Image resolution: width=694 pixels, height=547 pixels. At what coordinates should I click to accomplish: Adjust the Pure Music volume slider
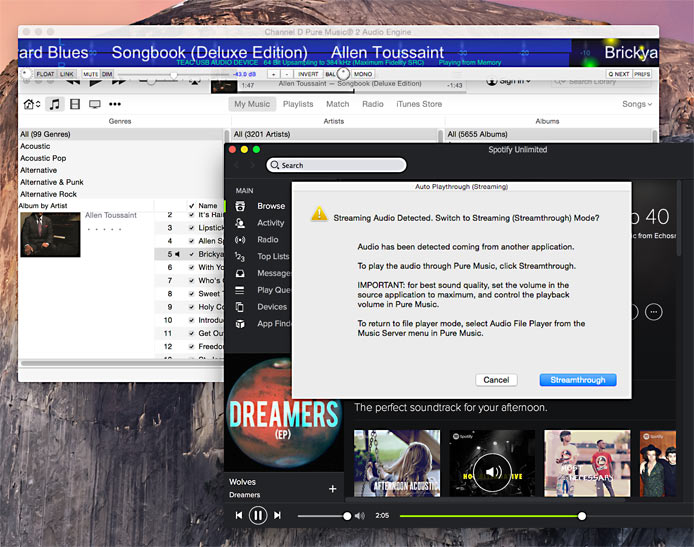[174, 74]
